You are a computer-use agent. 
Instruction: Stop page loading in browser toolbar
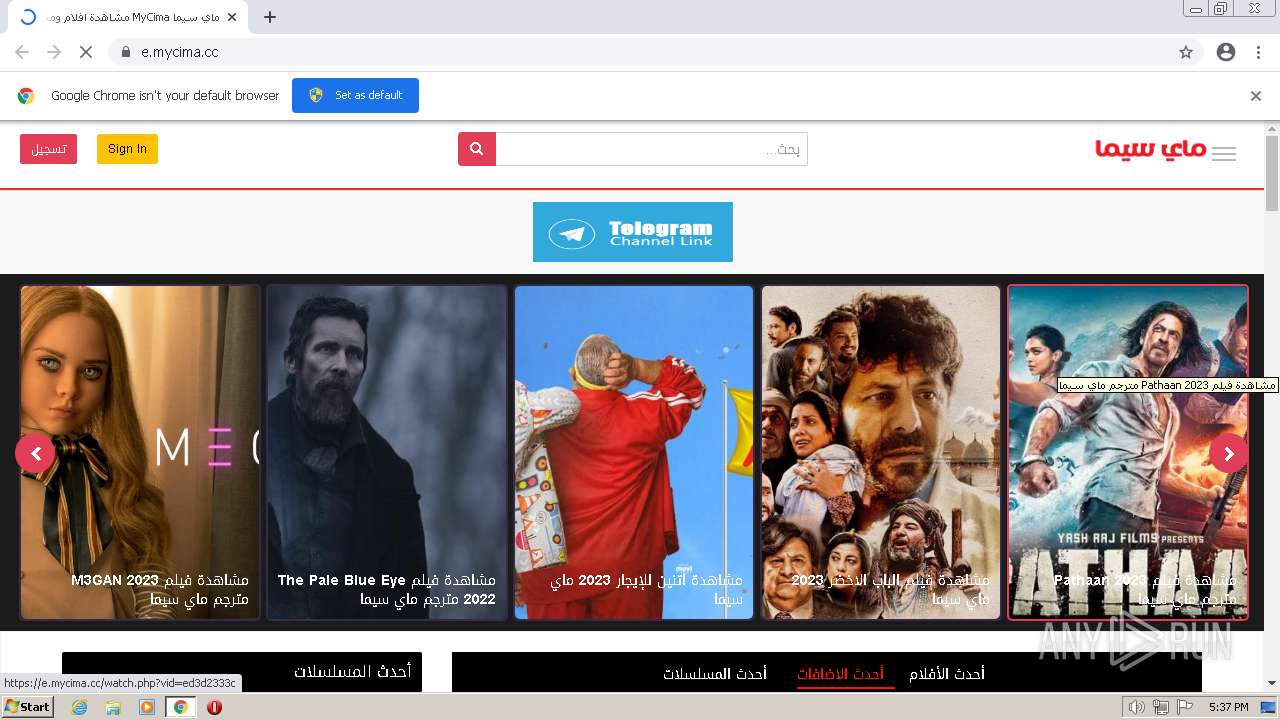pyautogui.click(x=86, y=52)
